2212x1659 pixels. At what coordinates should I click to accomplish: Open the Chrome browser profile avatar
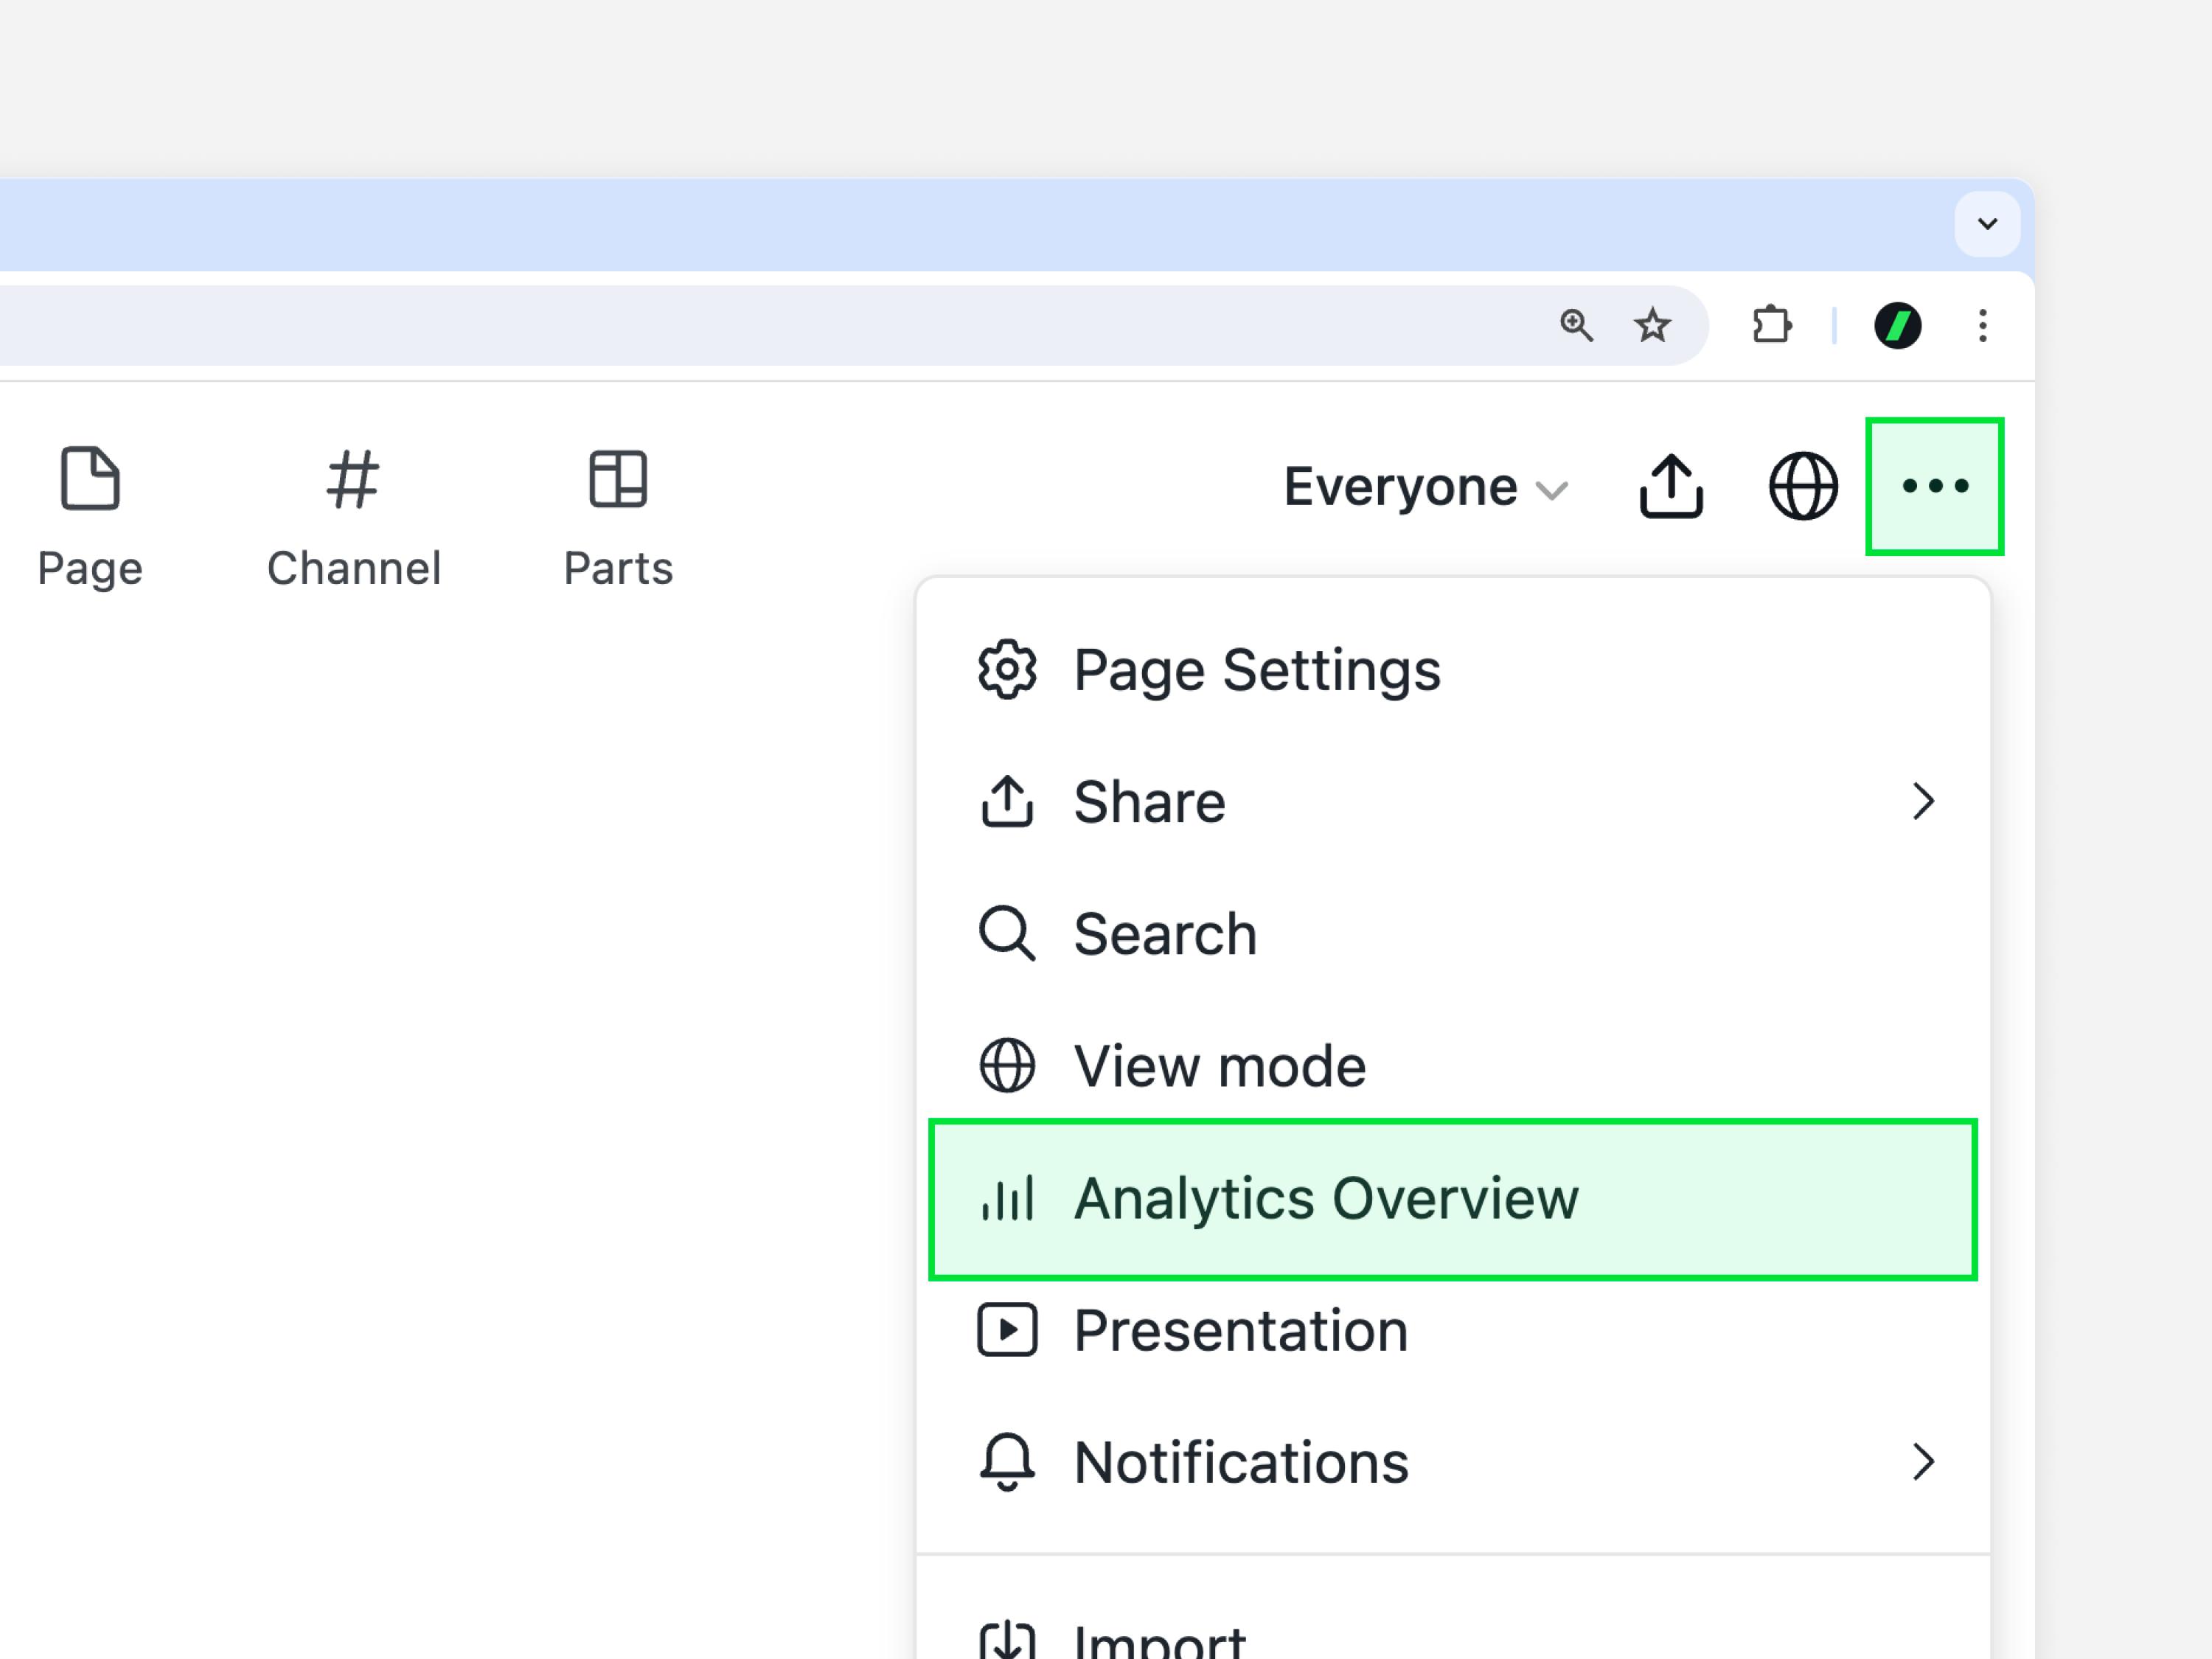[1899, 325]
